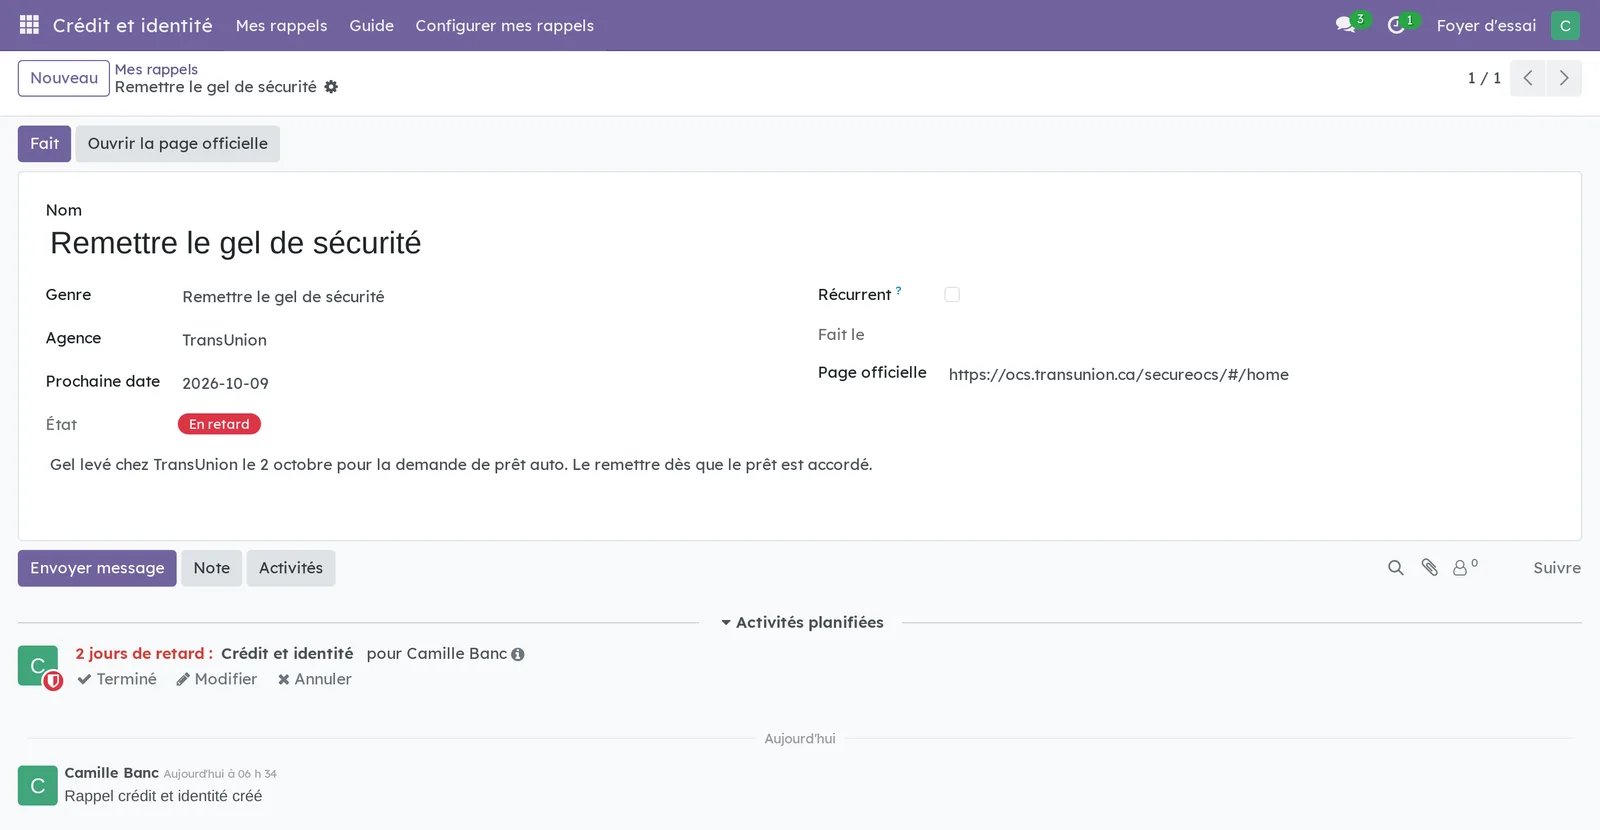Screen dimensions: 1600x830
Task: Modifier the overdue activity
Action: tap(217, 679)
